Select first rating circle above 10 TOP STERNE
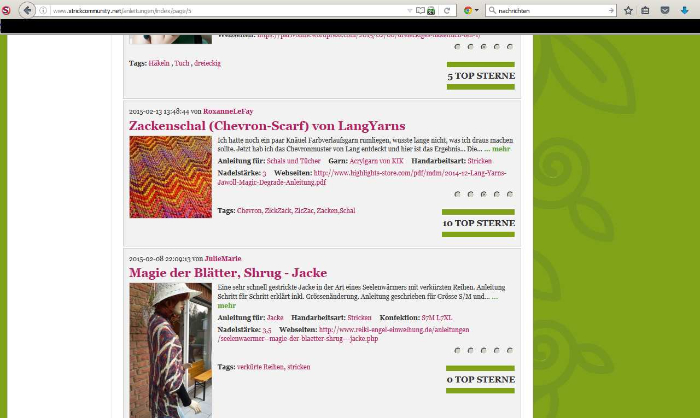The width and height of the screenshot is (700, 418). [x=457, y=194]
